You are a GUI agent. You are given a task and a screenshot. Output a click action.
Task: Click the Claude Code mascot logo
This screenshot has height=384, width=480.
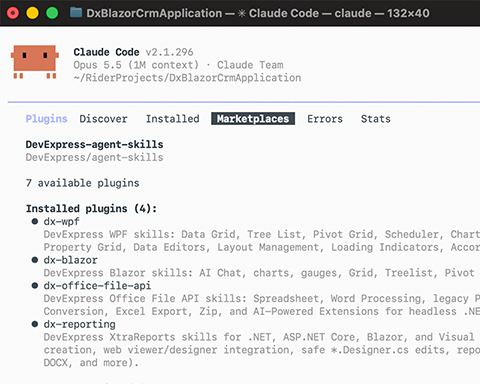pyautogui.click(x=35, y=62)
